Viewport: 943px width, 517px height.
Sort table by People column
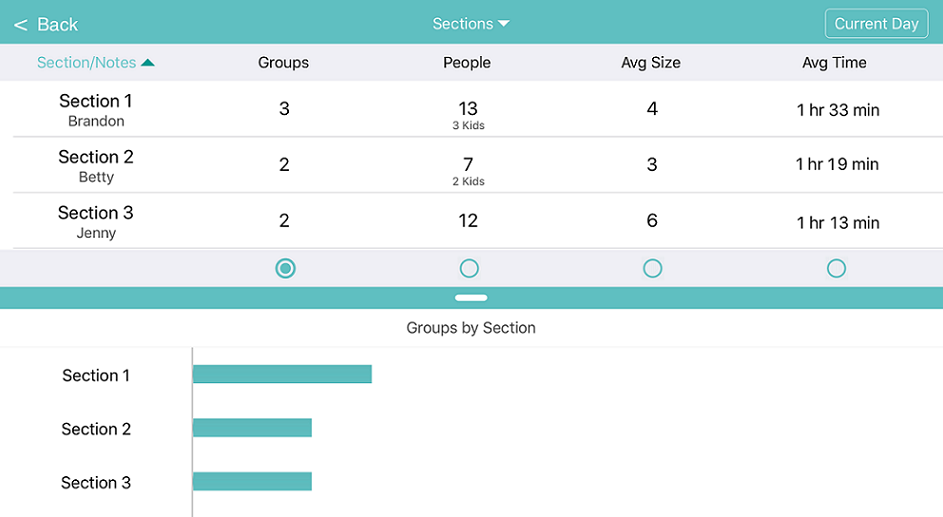click(x=467, y=63)
